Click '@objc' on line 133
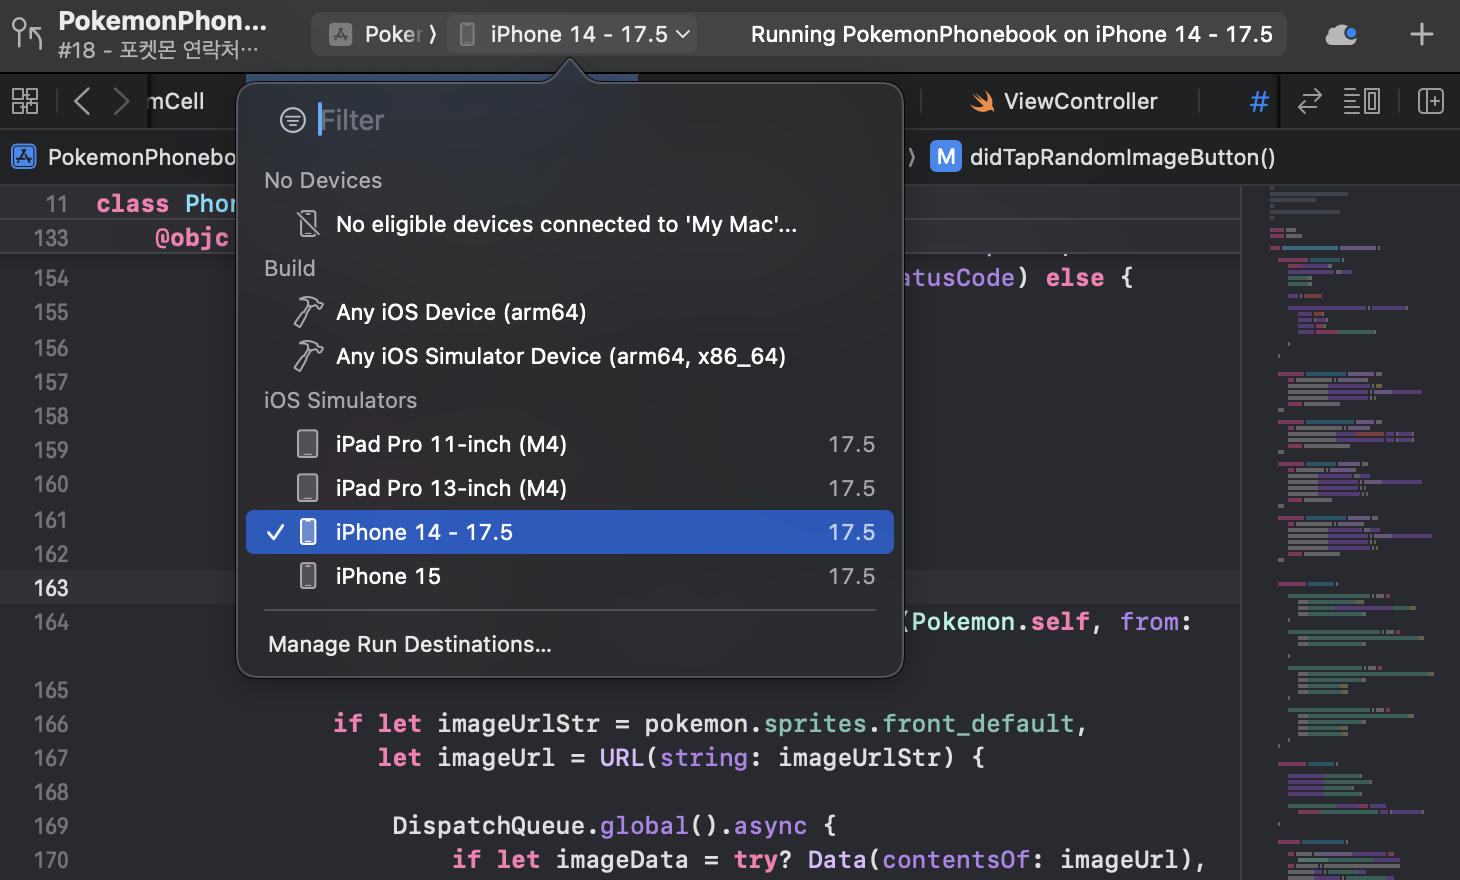The height and width of the screenshot is (880, 1460). point(192,238)
